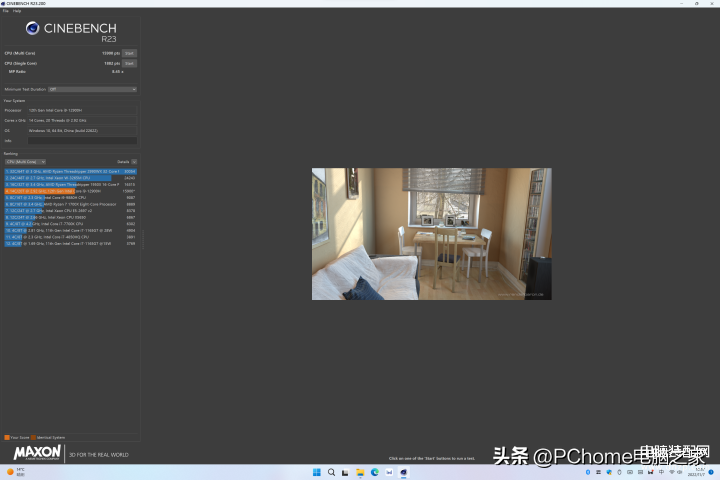Screen dimensions: 720x480
Task: Open Task View from the taskbar
Action: 345,472
